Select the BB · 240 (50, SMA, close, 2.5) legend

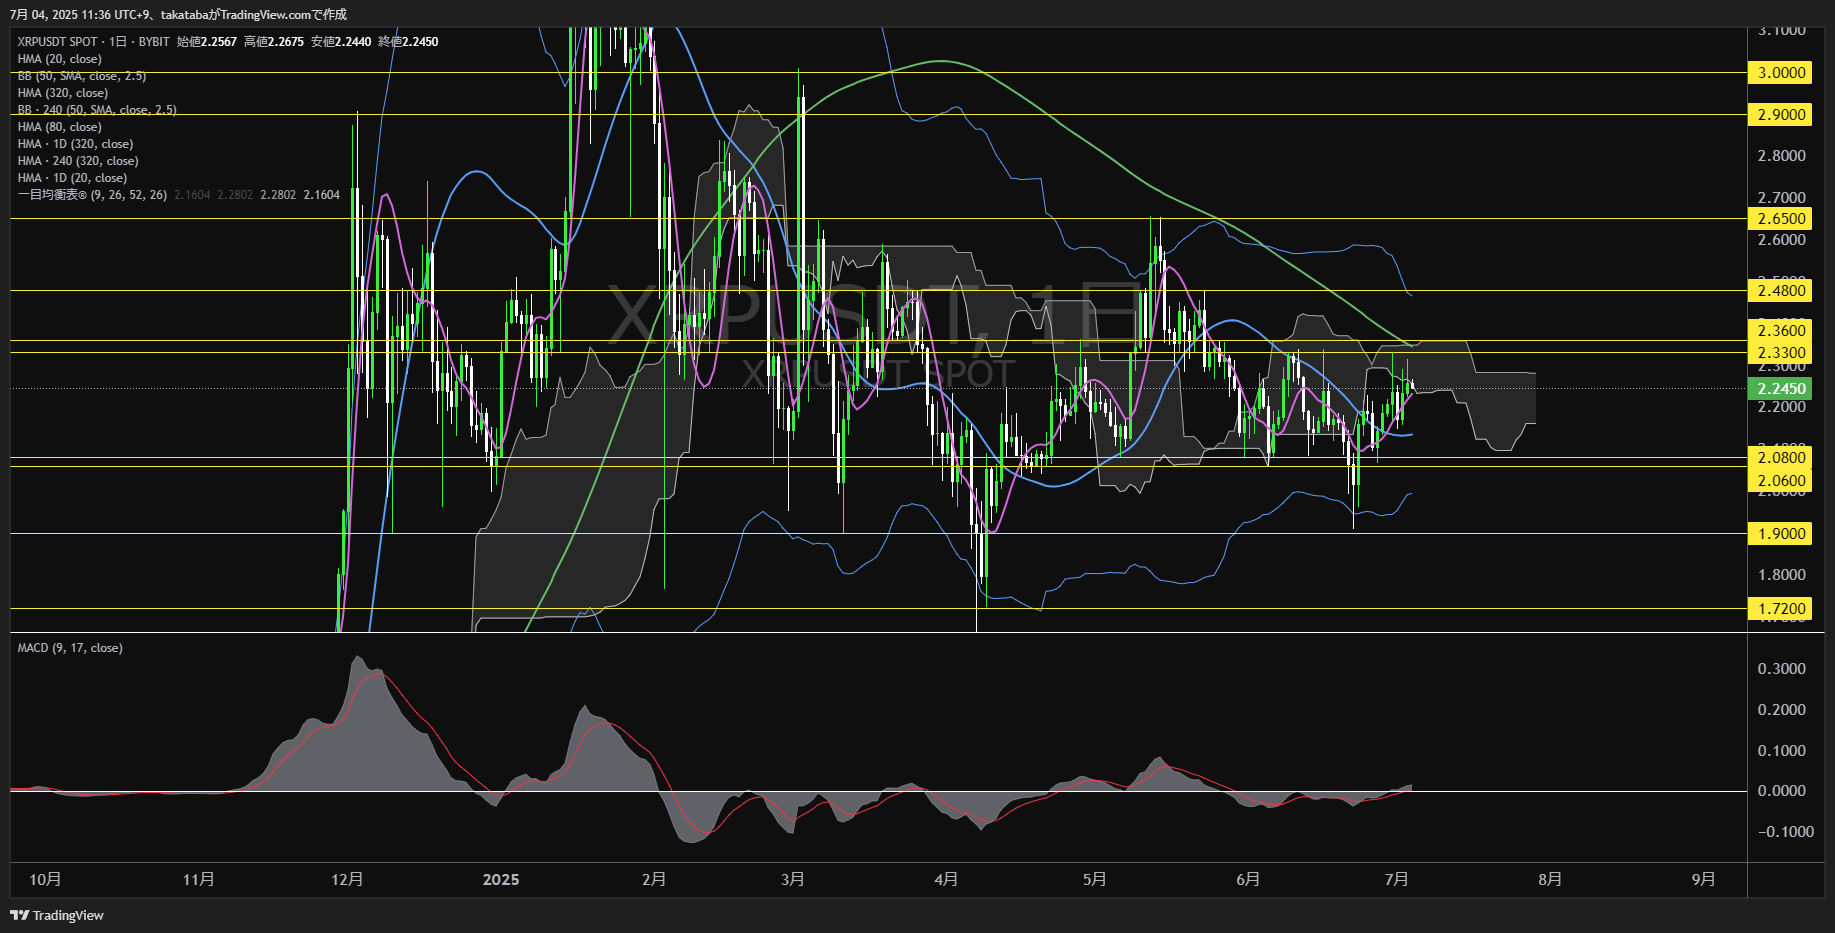pos(97,110)
